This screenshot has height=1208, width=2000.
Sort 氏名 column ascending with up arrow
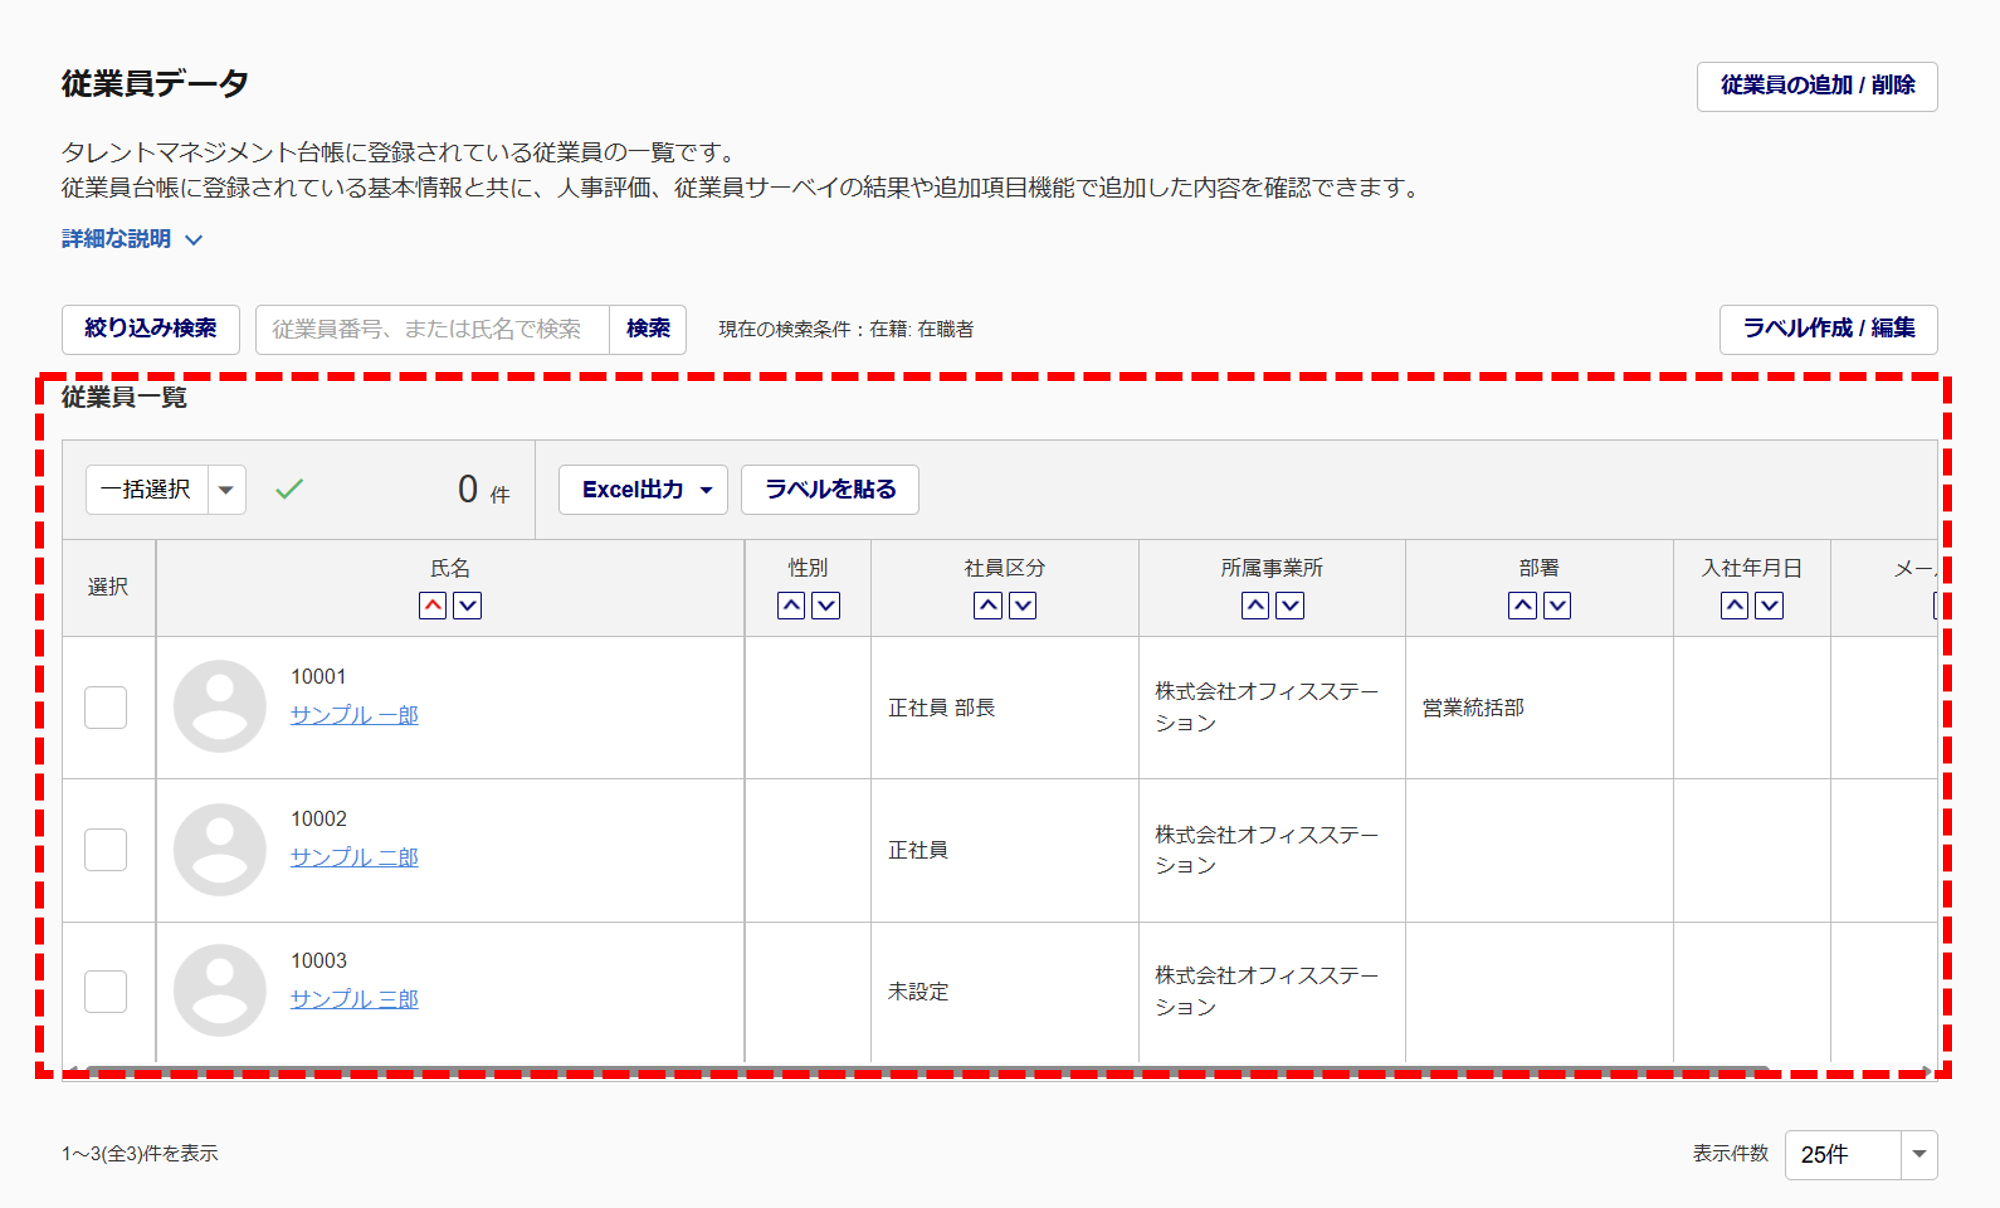(432, 606)
